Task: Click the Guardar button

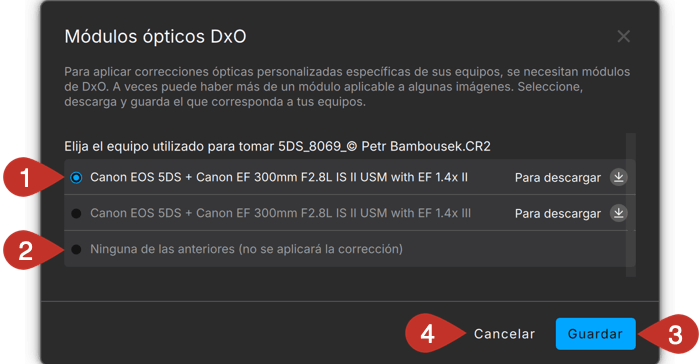Action: point(596,334)
